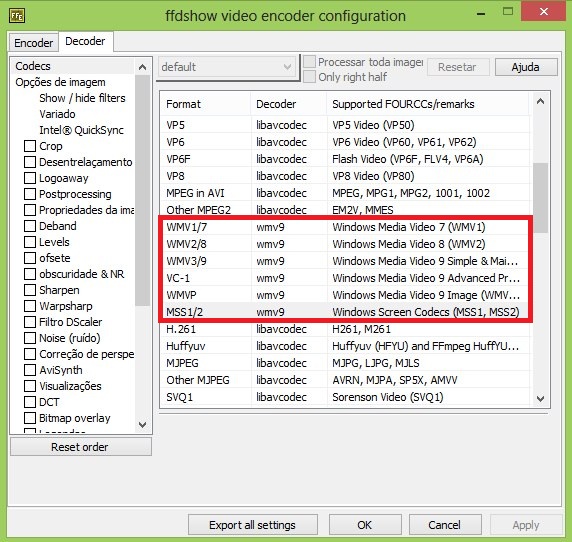Click the Decoder column header
572x542 pixels.
coord(288,104)
